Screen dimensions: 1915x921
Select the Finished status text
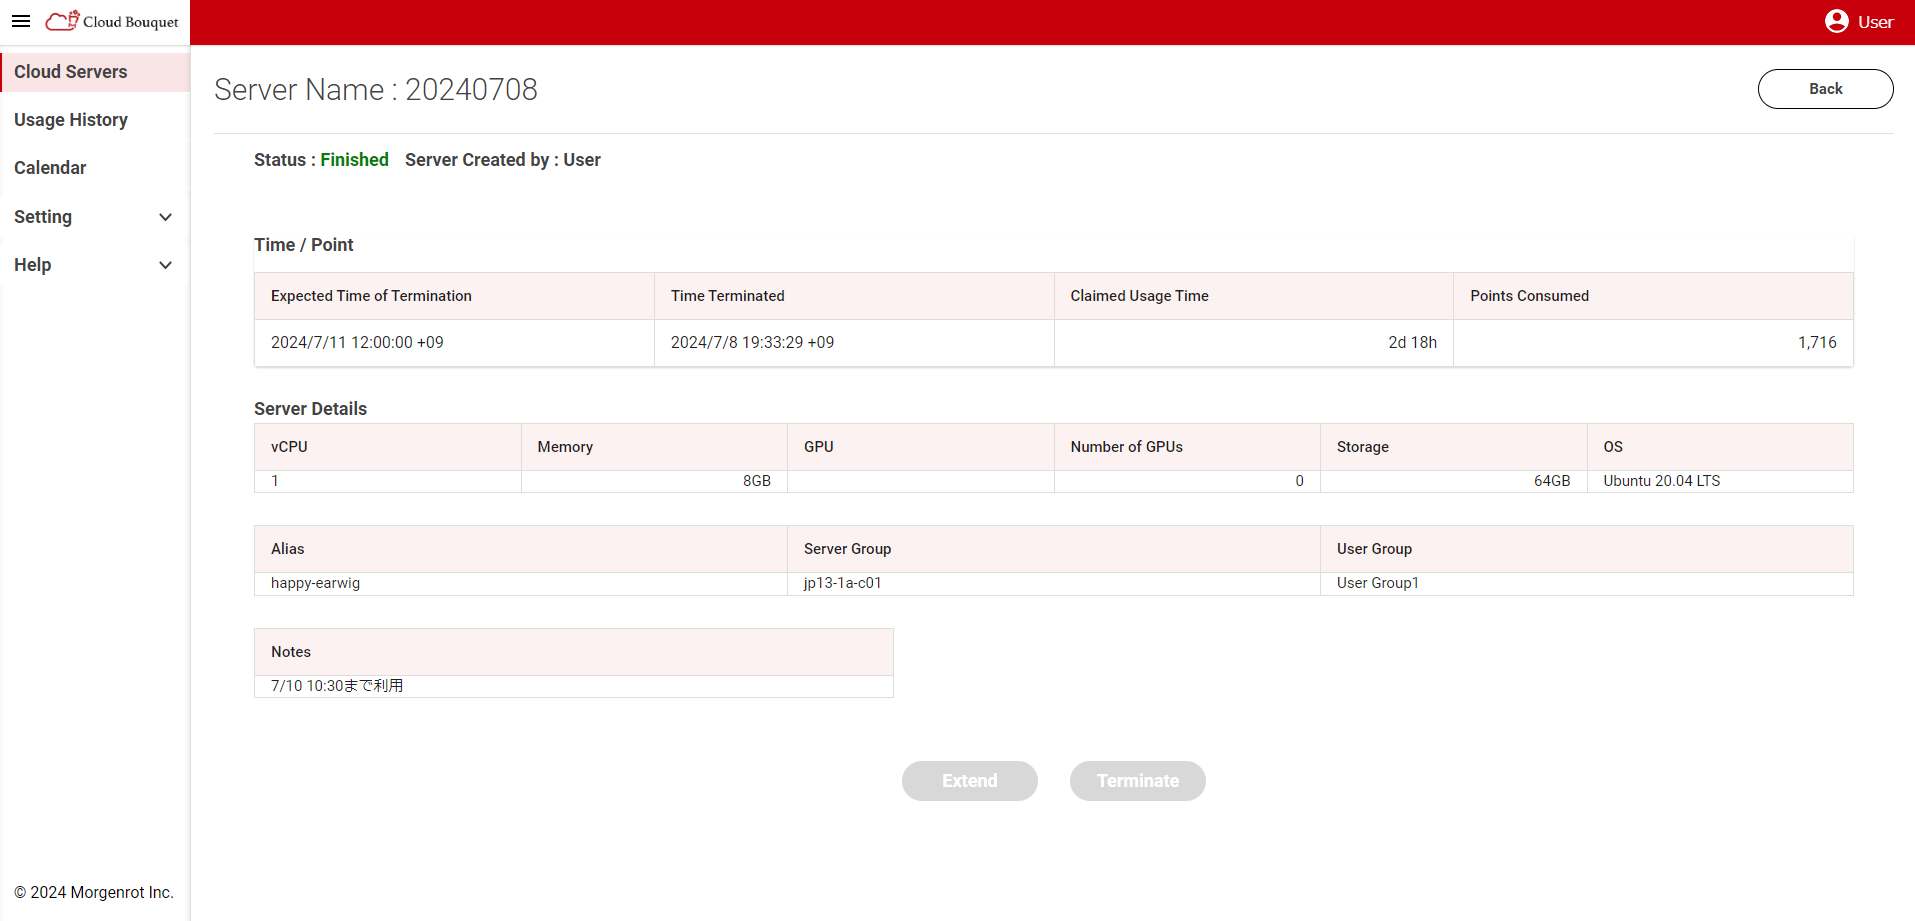coord(354,160)
